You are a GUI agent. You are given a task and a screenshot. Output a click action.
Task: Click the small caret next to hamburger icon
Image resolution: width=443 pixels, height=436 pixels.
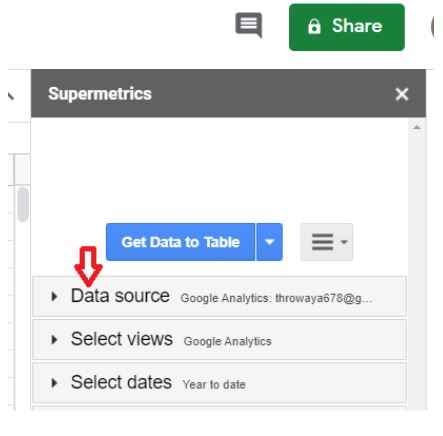(x=344, y=242)
